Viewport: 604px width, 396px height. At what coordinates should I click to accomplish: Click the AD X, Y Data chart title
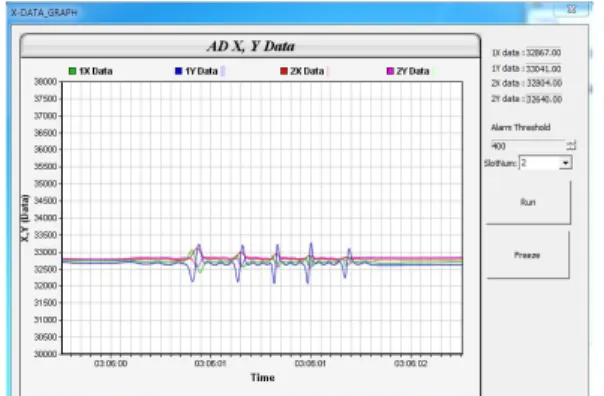(251, 47)
